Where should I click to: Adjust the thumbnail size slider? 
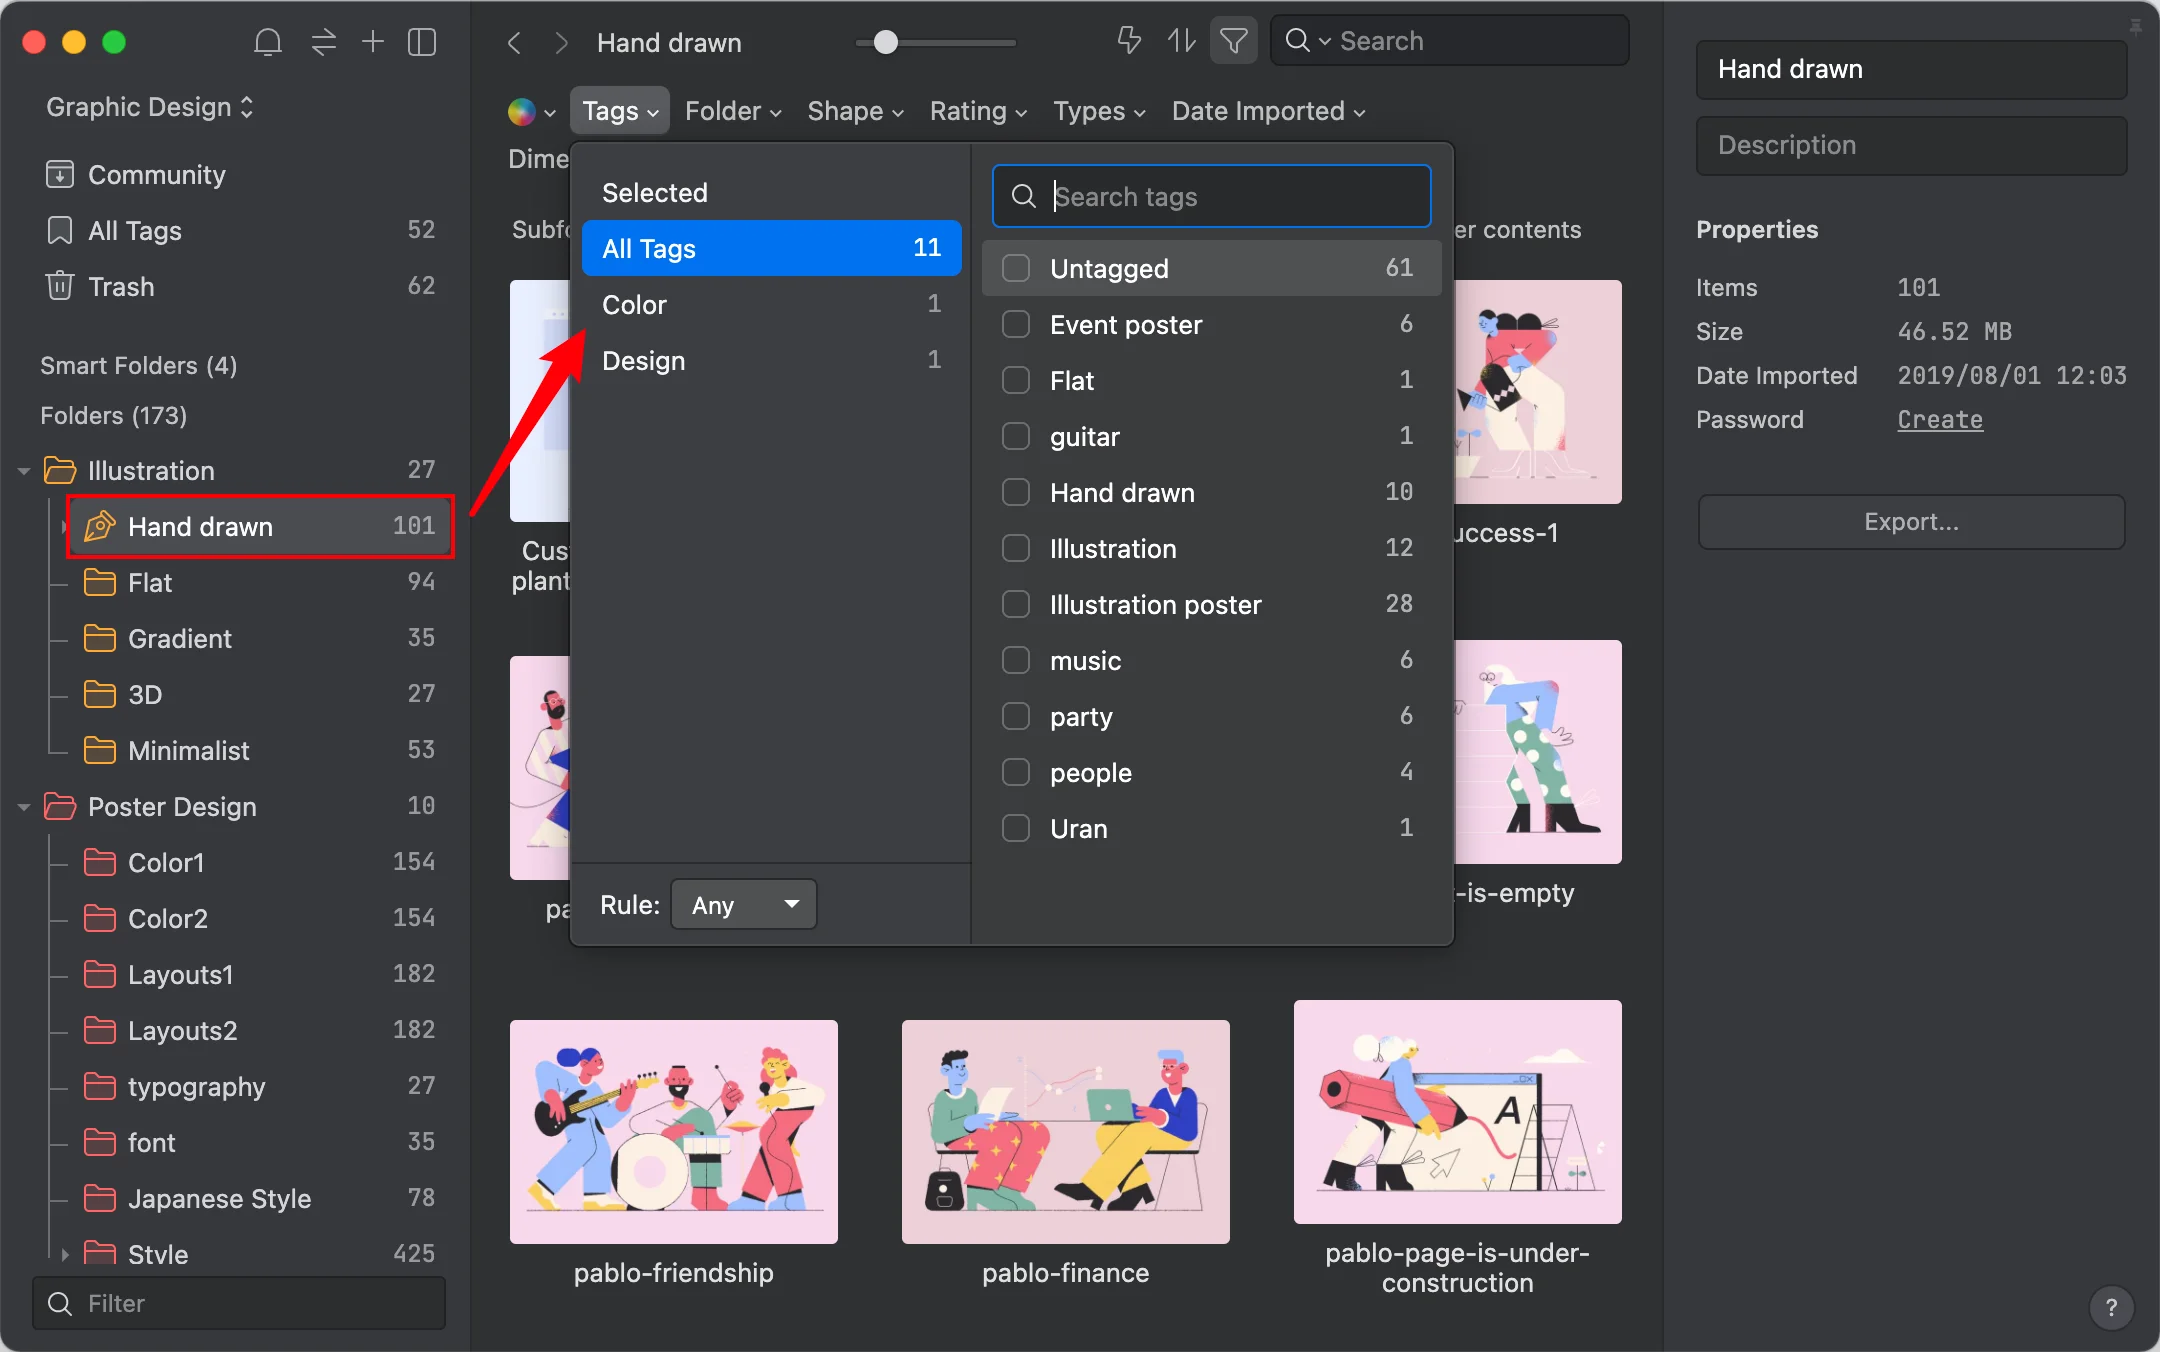pos(886,43)
